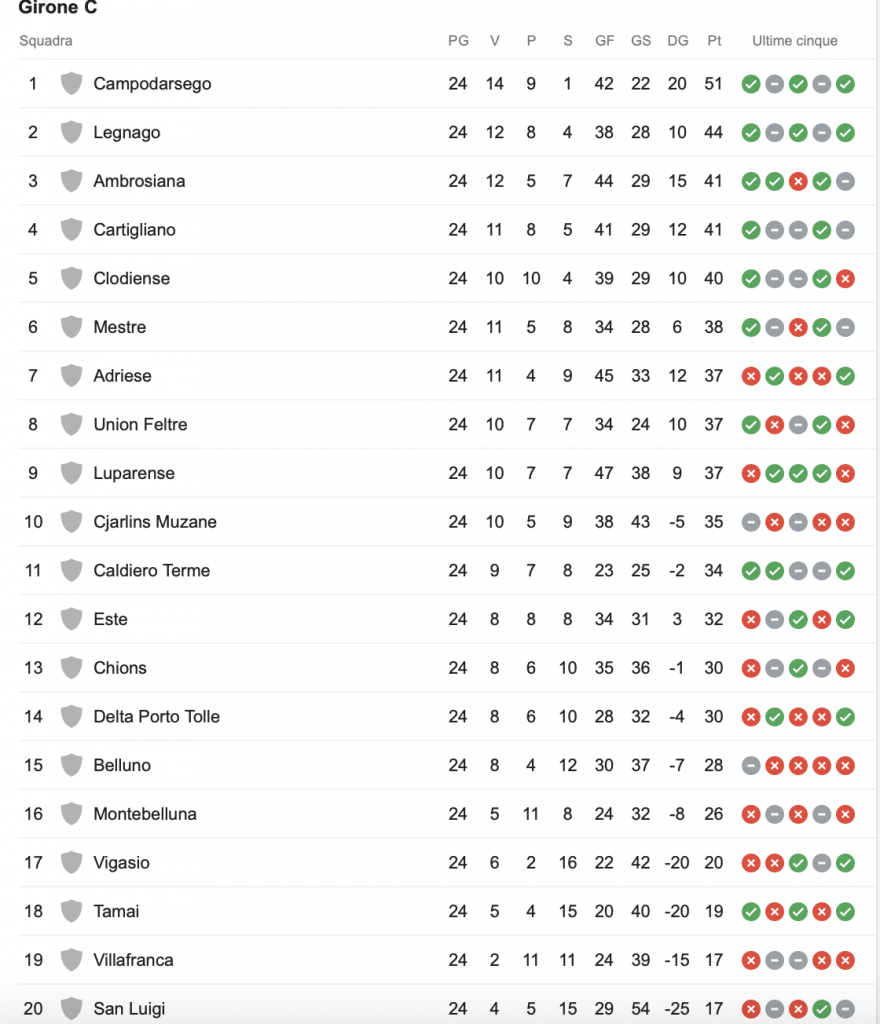Select the Delta Porto Tolle team name
Screen dimensions: 880x1024
[157, 716]
